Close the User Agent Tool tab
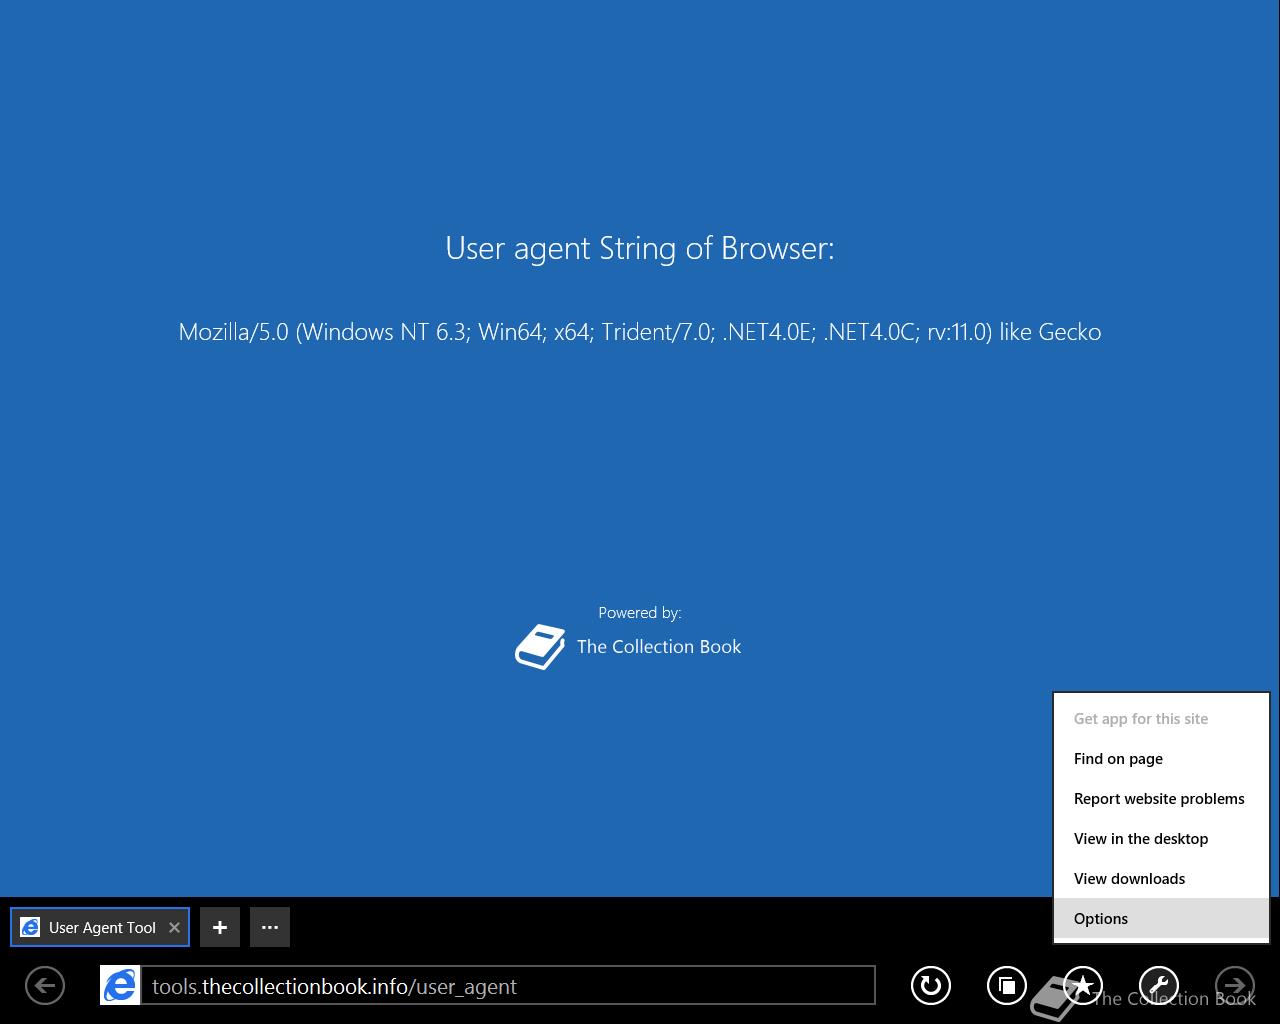 pyautogui.click(x=174, y=927)
